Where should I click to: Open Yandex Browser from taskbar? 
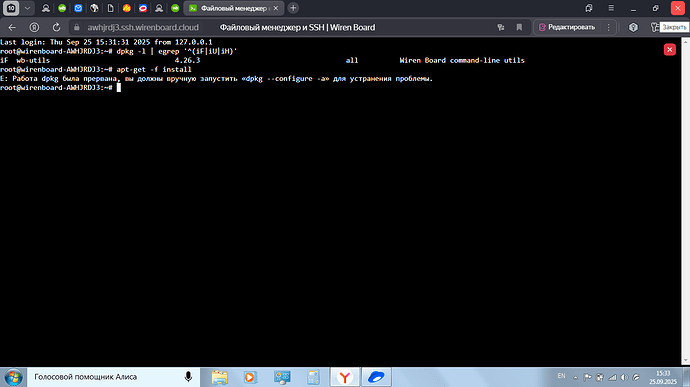[345, 377]
